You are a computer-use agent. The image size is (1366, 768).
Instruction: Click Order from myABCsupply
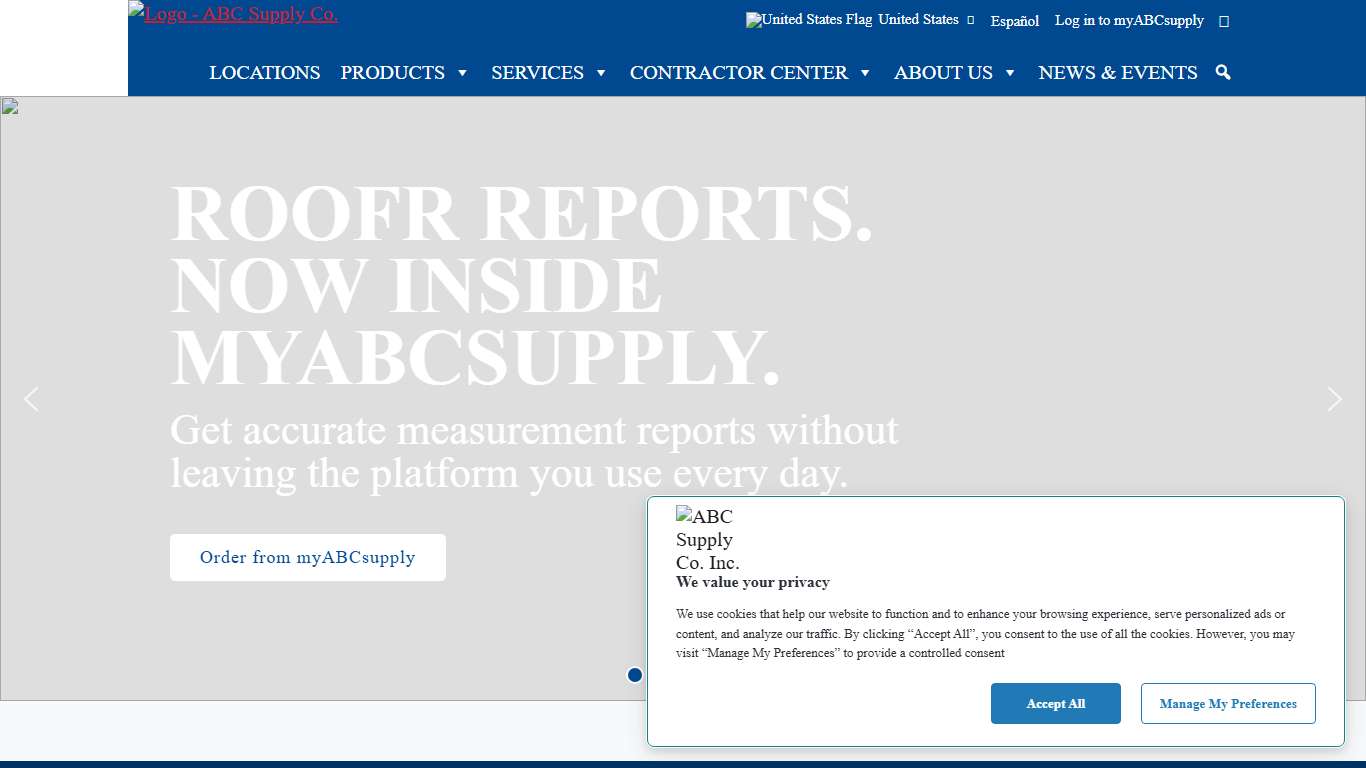[x=307, y=557]
